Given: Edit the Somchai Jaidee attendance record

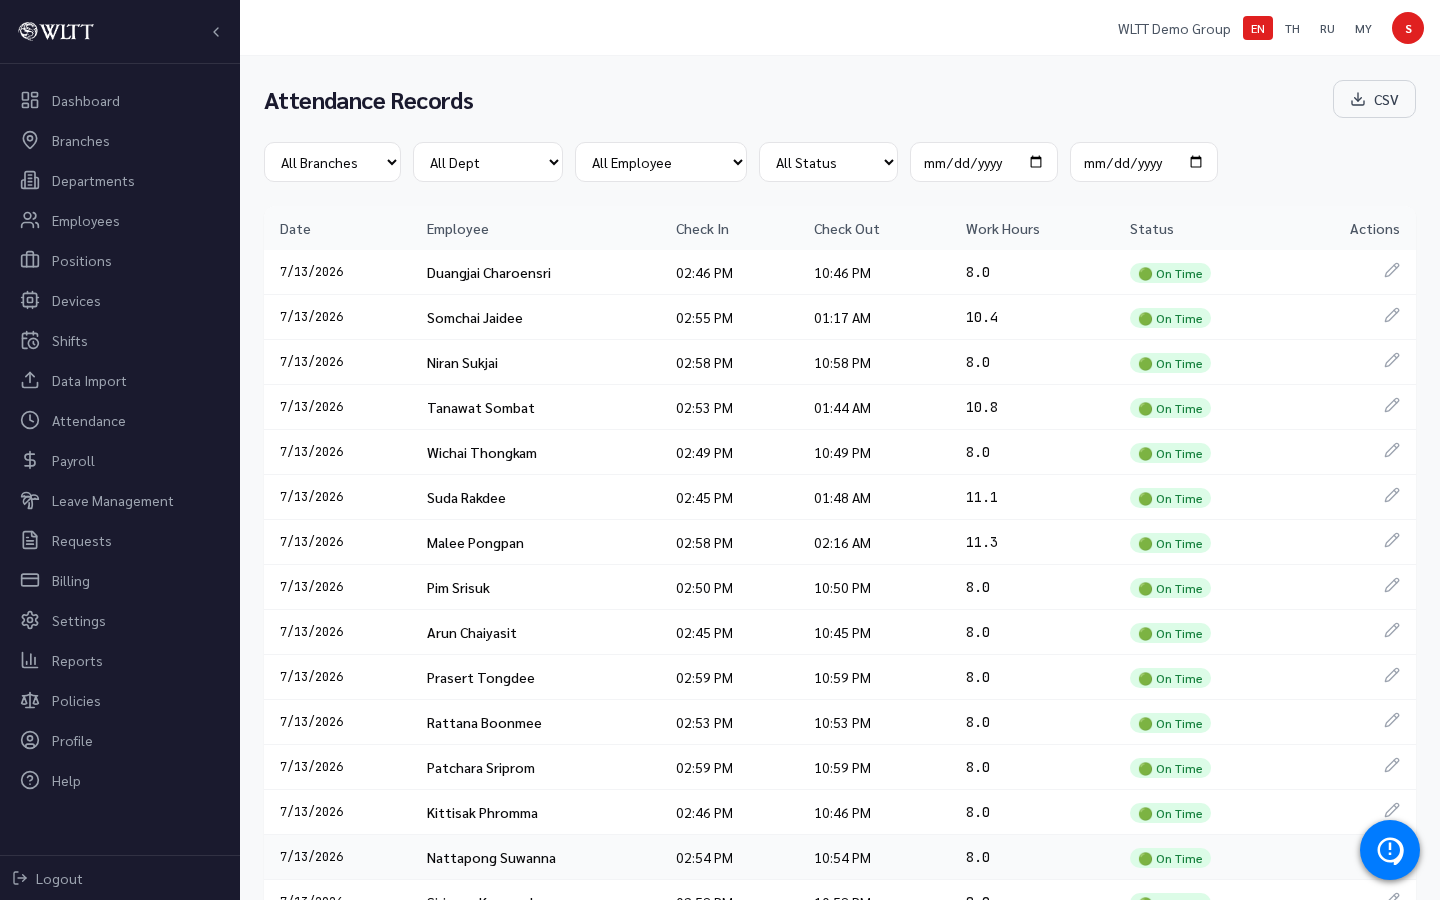Looking at the screenshot, I should [1392, 315].
